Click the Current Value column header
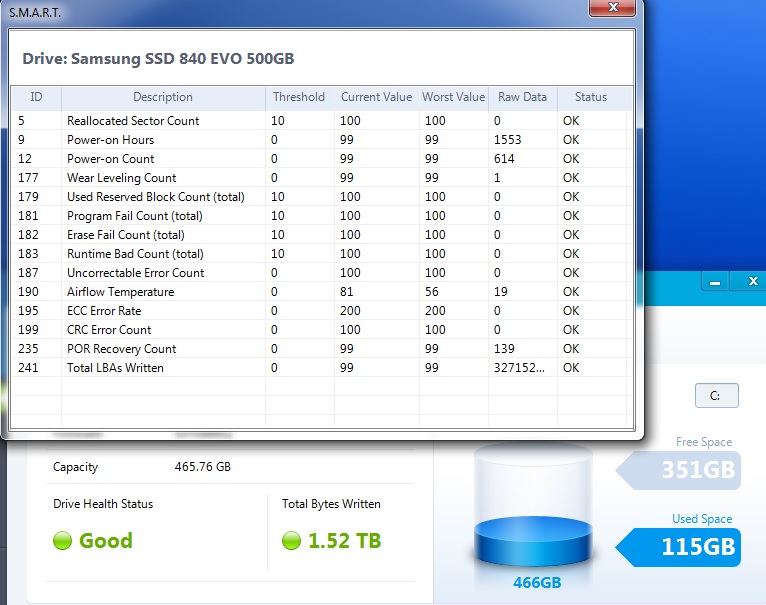The width and height of the screenshot is (766, 605). pyautogui.click(x=376, y=97)
